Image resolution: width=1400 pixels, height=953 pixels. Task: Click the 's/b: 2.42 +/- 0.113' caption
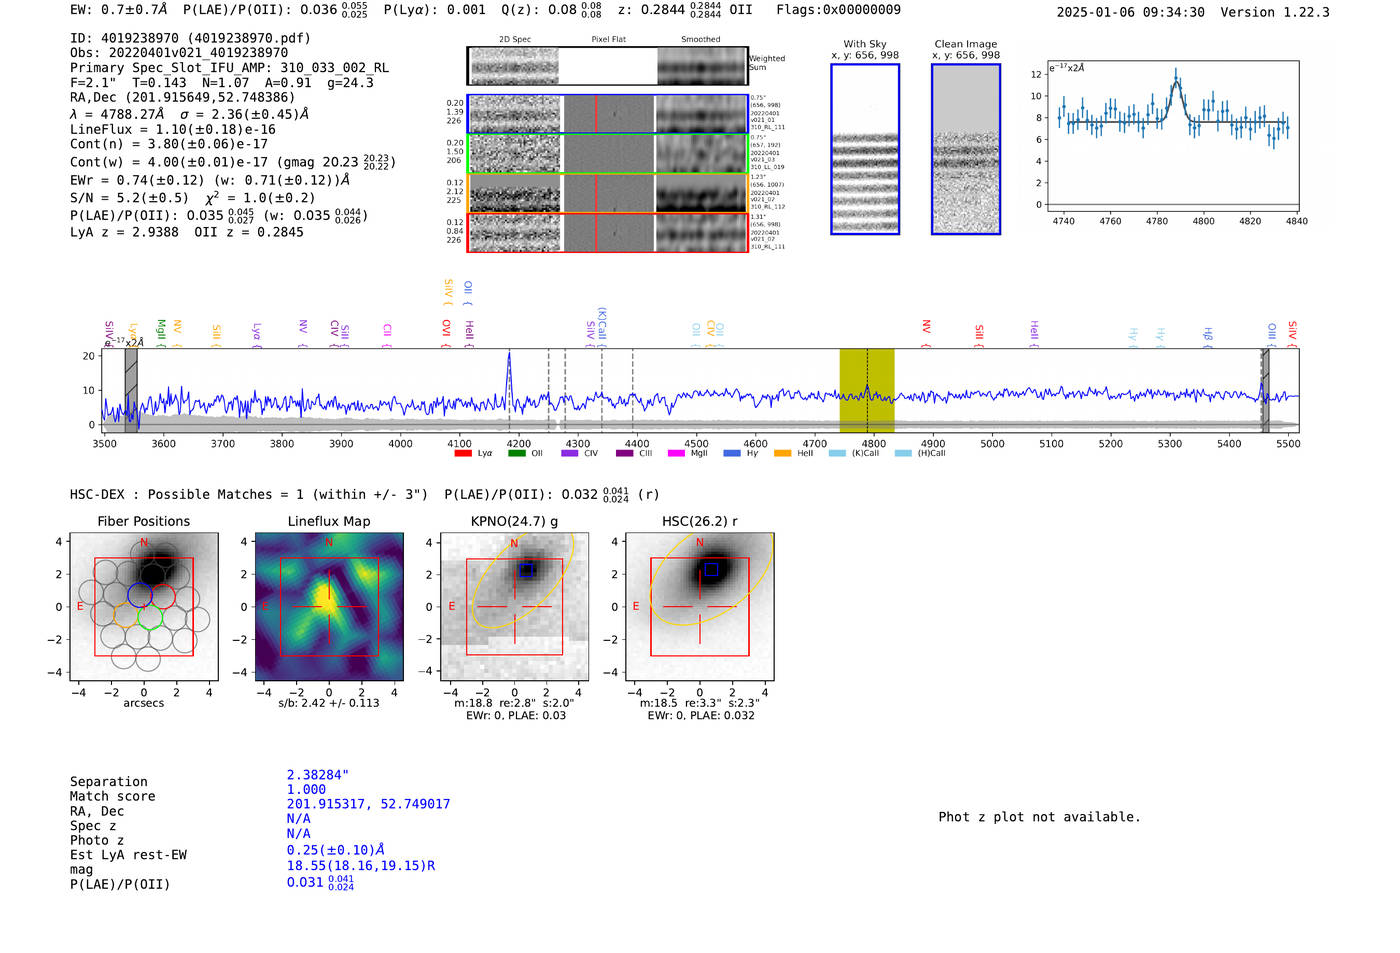tap(329, 703)
